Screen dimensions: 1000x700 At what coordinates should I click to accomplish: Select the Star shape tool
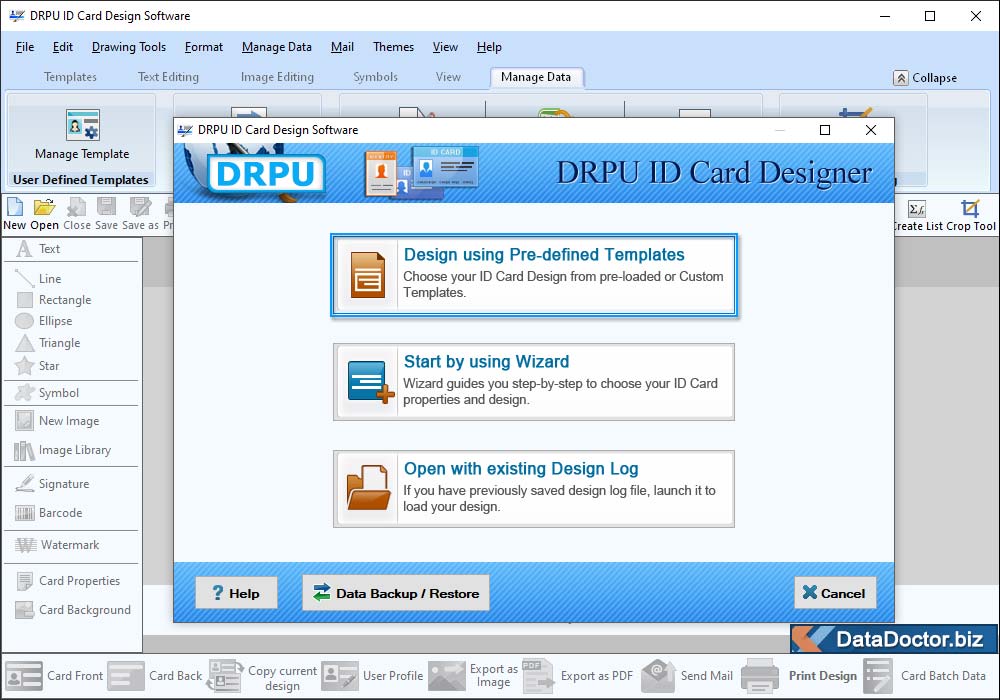[x=37, y=366]
